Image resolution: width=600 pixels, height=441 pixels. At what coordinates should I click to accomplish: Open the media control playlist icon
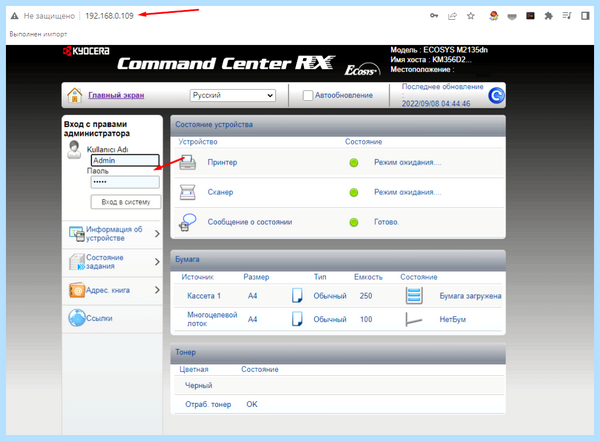[567, 16]
